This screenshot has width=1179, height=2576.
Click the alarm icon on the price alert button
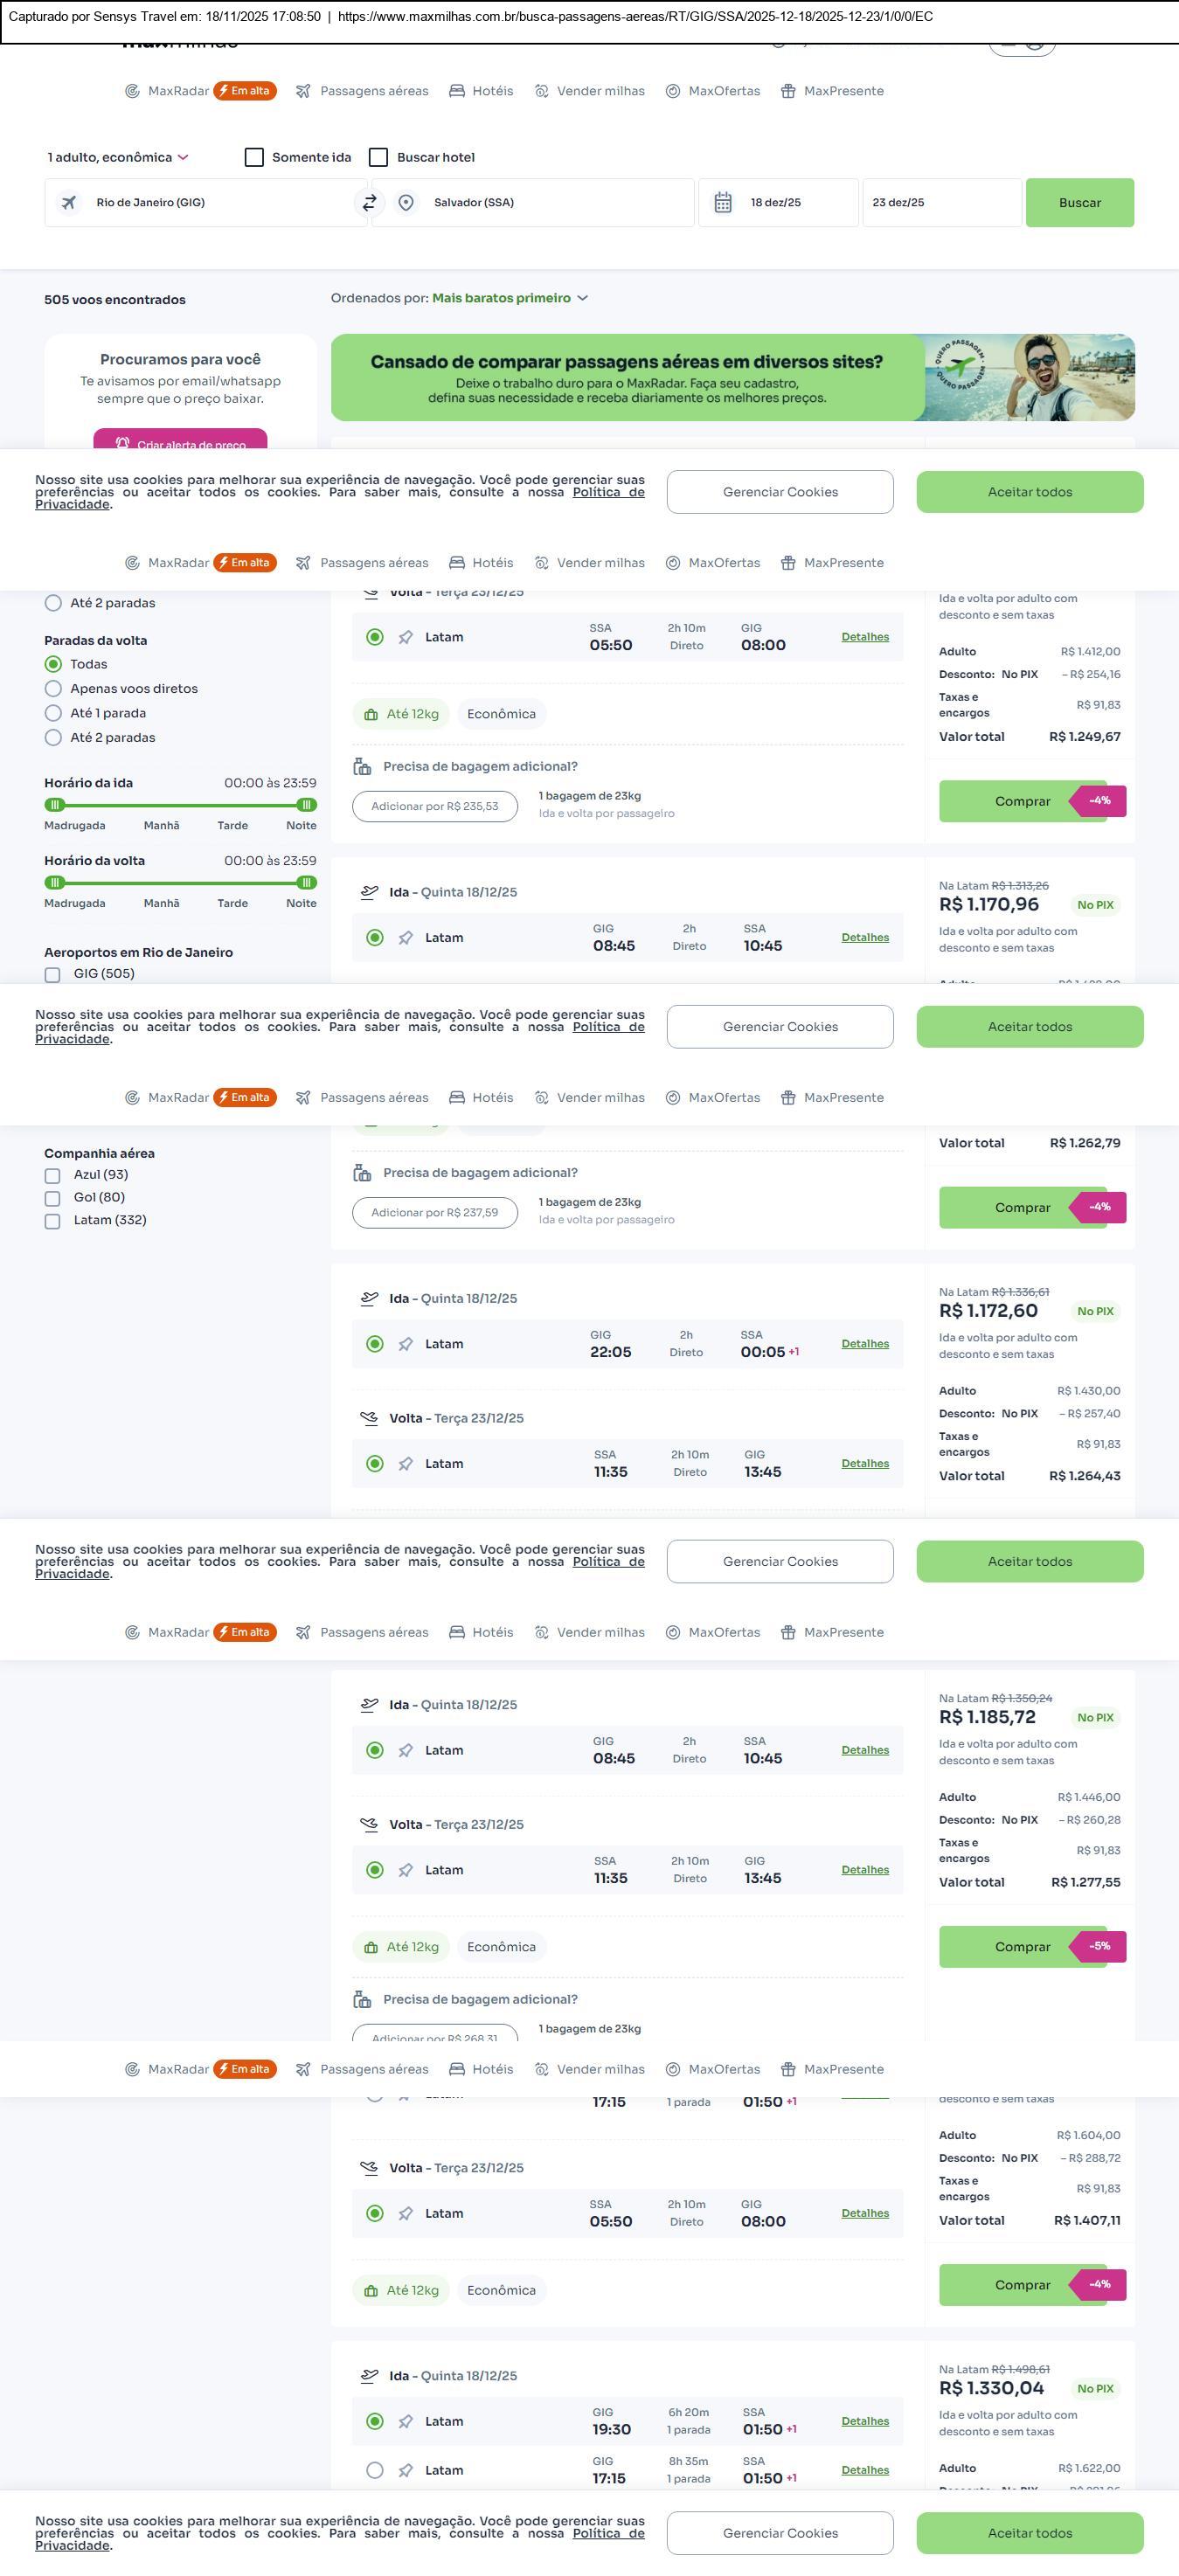click(x=122, y=443)
